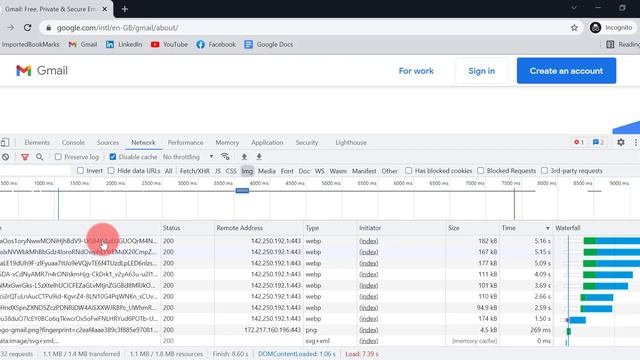Open the Security tab
The height and width of the screenshot is (360, 640).
point(307,142)
